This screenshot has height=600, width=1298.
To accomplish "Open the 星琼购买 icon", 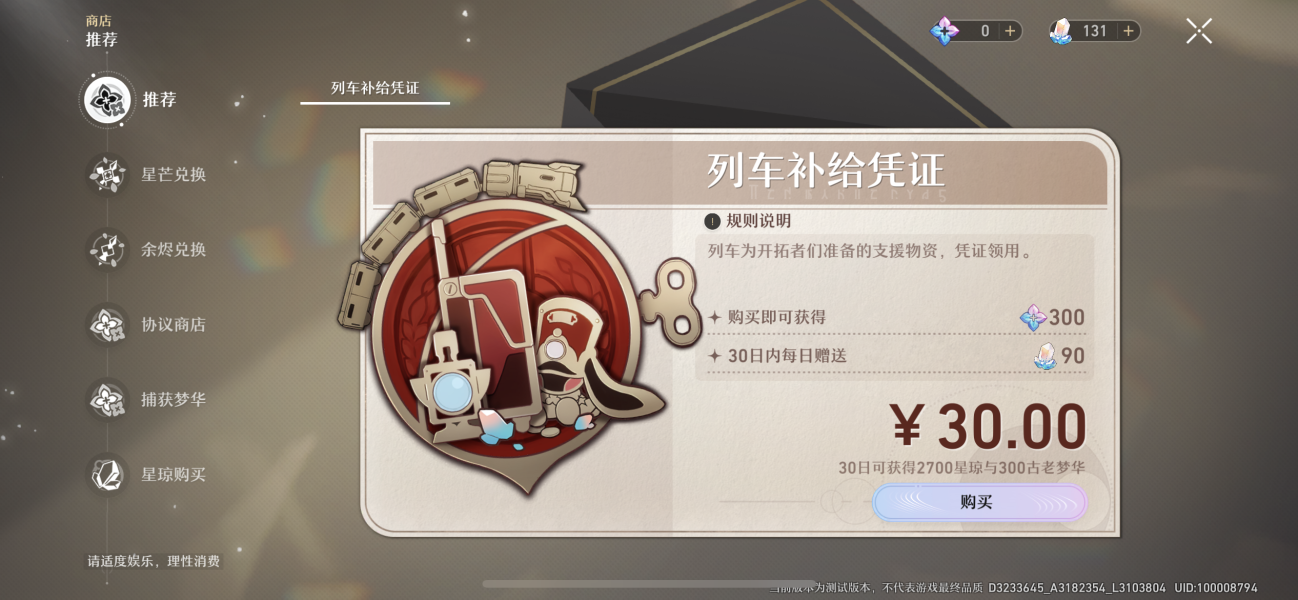I will click(x=107, y=474).
